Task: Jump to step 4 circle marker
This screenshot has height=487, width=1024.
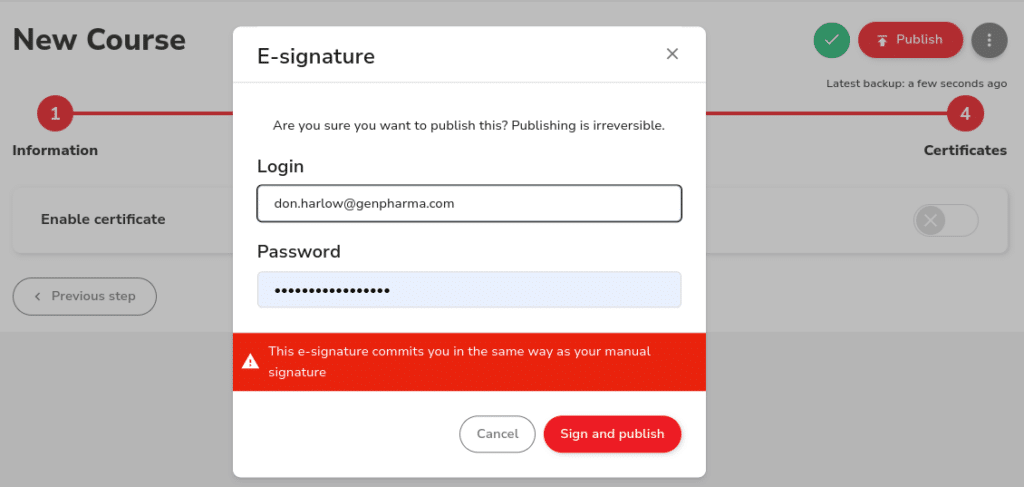Action: [965, 114]
